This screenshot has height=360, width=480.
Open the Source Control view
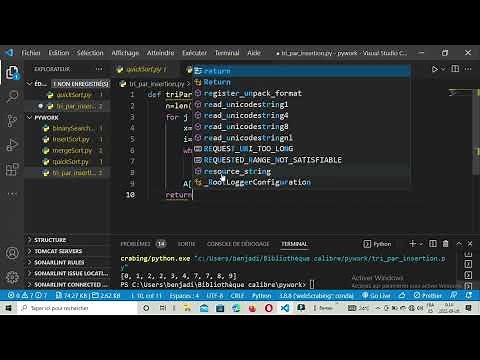pos(12,121)
